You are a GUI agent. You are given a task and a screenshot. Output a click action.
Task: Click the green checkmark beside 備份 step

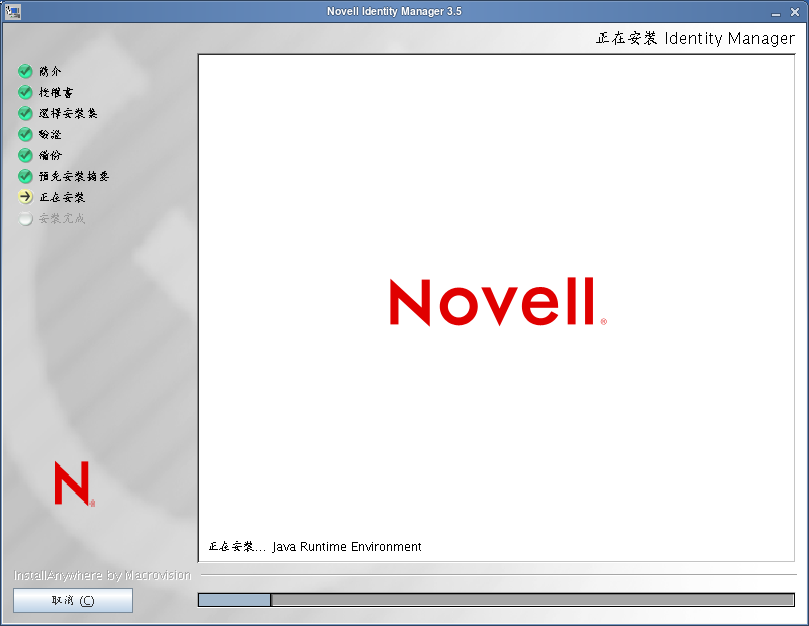coord(25,155)
